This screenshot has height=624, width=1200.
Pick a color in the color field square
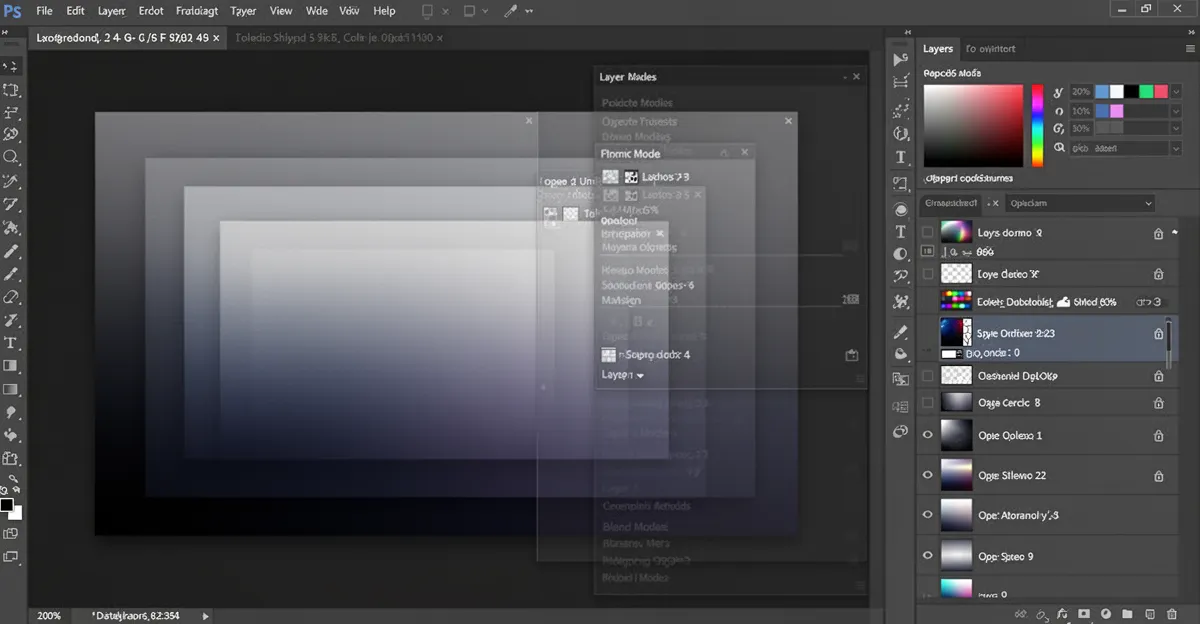[974, 125]
